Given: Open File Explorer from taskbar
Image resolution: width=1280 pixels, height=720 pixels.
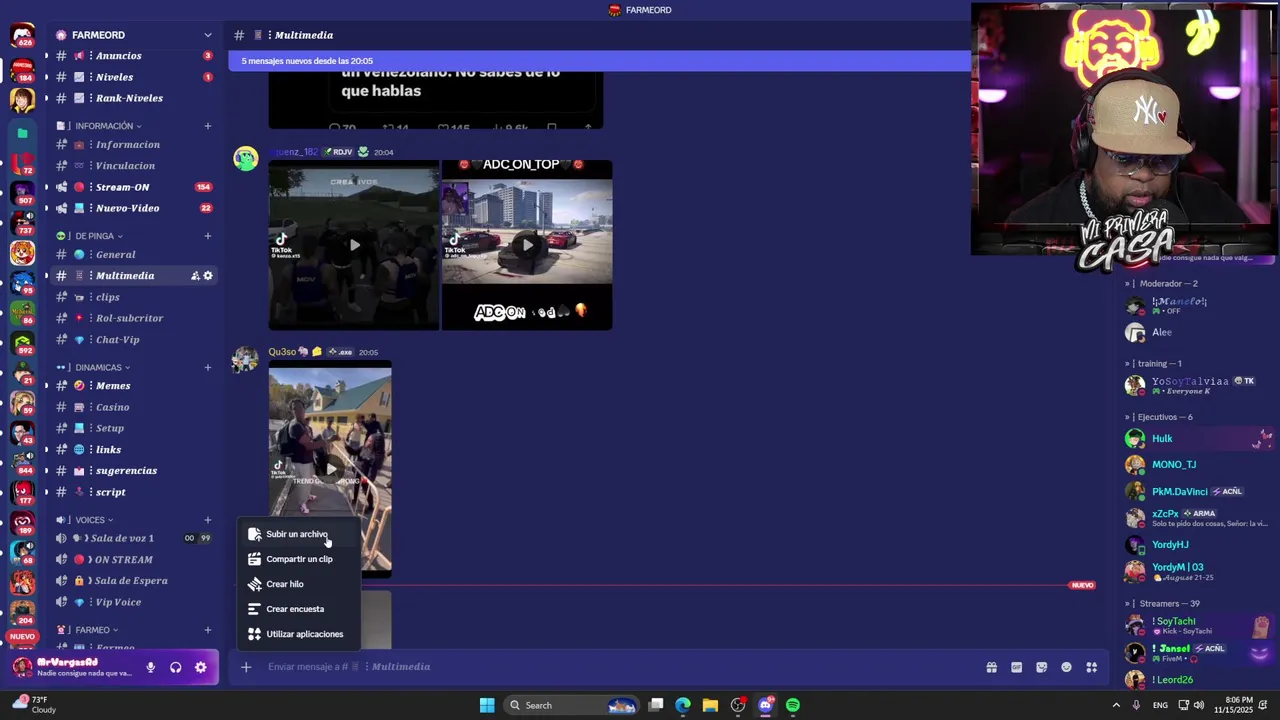Looking at the screenshot, I should click(710, 705).
